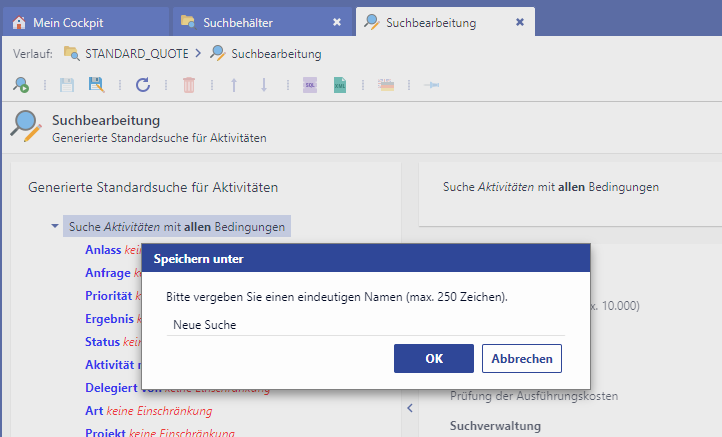
Task: Collapse the Suche Aktivitäten tree node
Action: (x=55, y=226)
